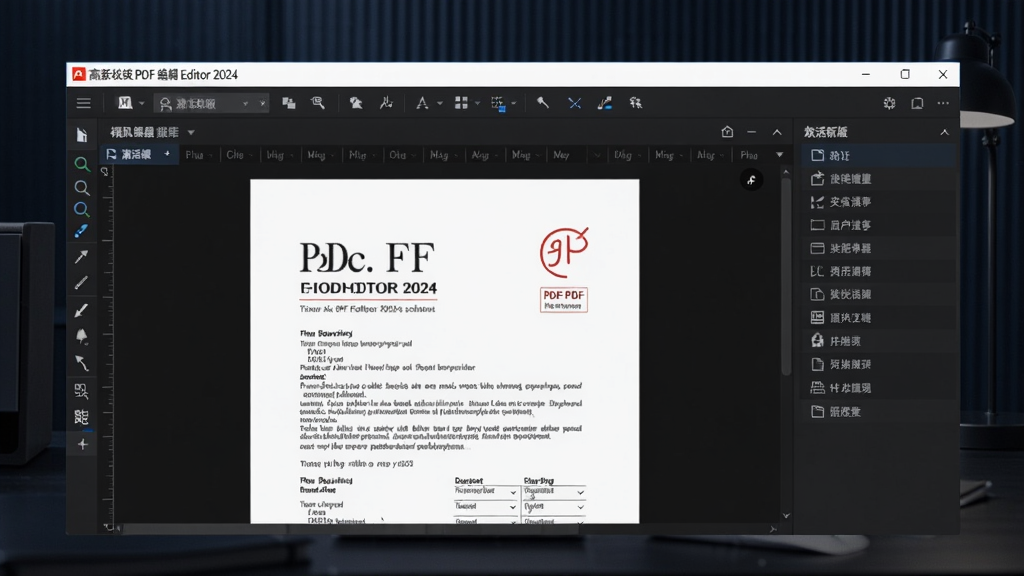Select right panel item with monitor icon

coord(877,225)
